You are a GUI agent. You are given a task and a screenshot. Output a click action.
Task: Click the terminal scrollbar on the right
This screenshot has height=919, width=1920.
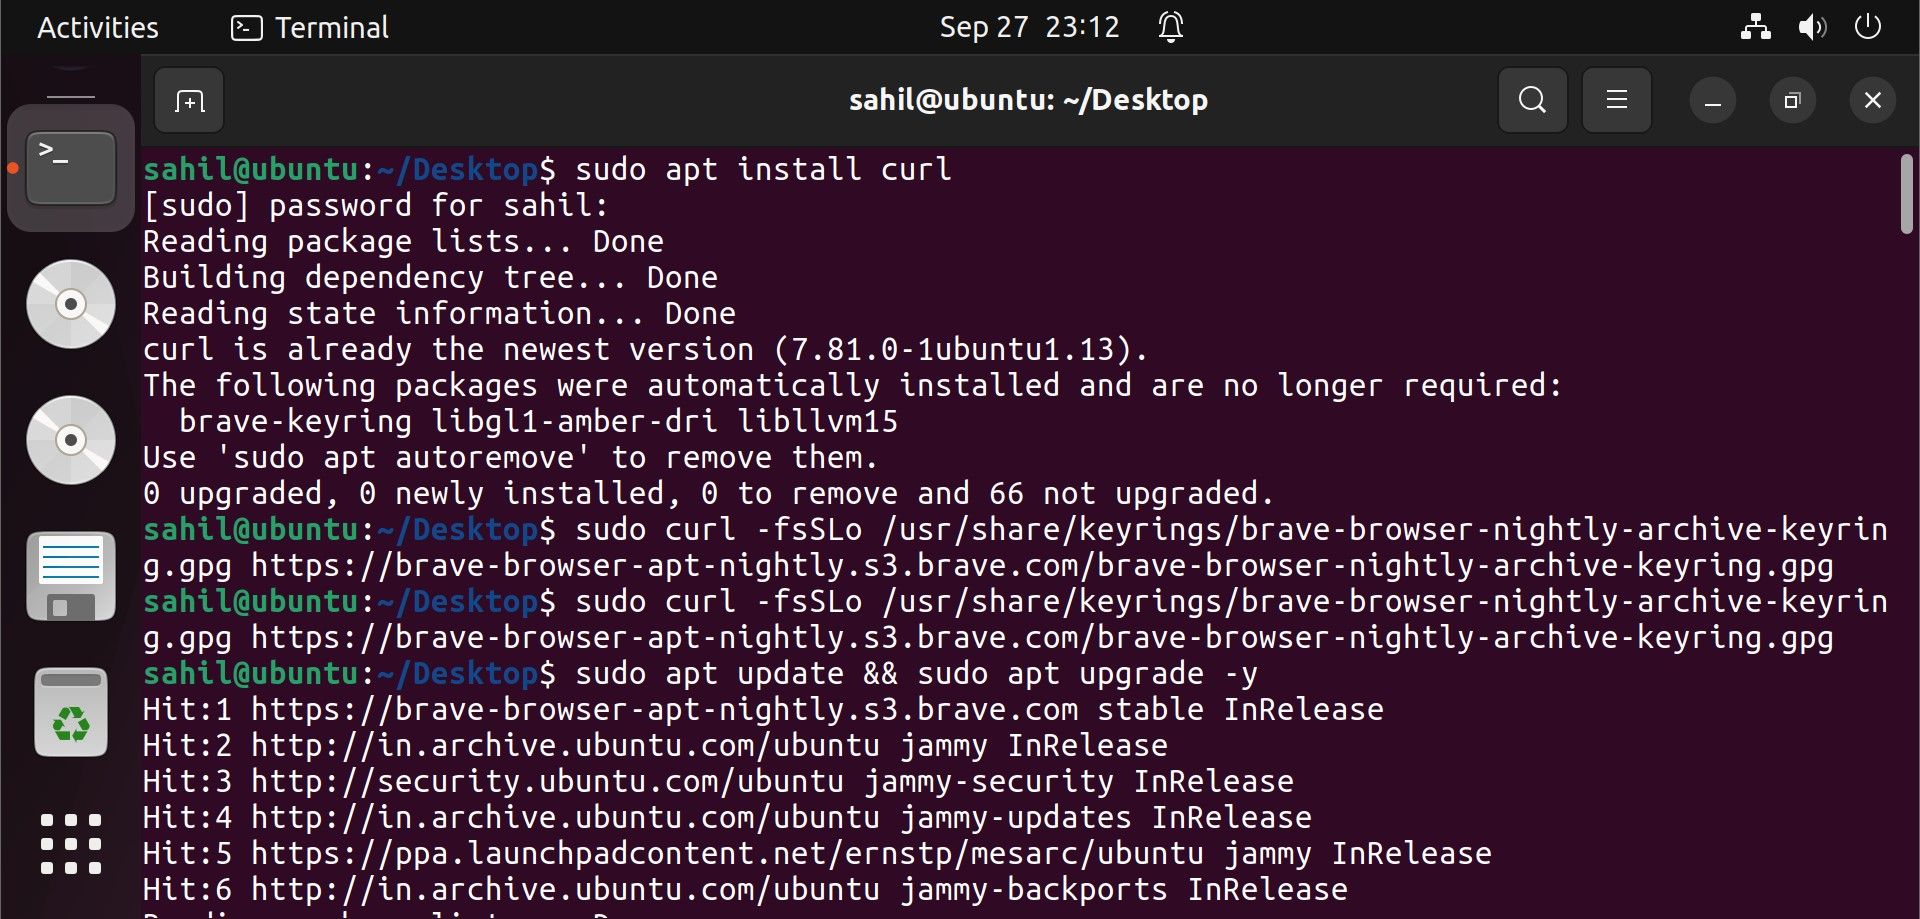pyautogui.click(x=1906, y=195)
